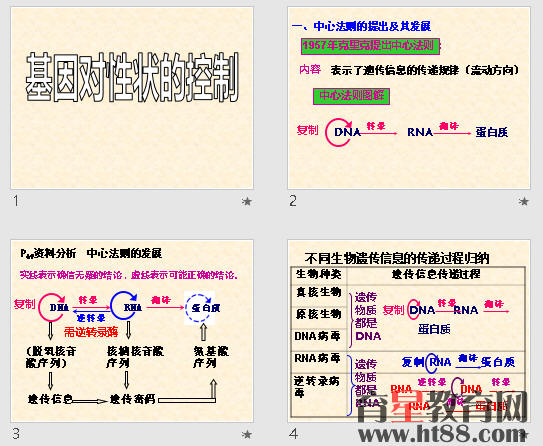Click the animation star icon under slide 3
543x446 pixels.
[247, 434]
